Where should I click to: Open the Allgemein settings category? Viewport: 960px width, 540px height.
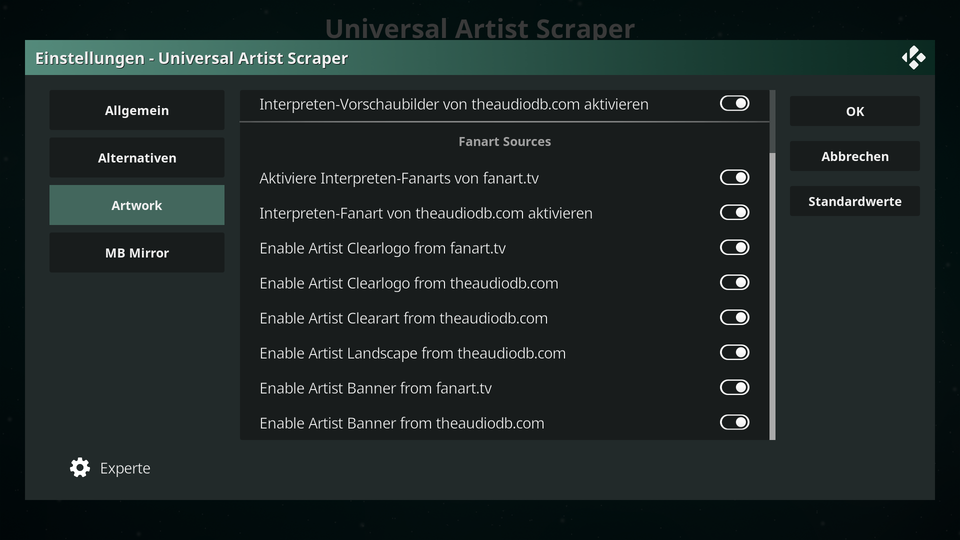(137, 110)
